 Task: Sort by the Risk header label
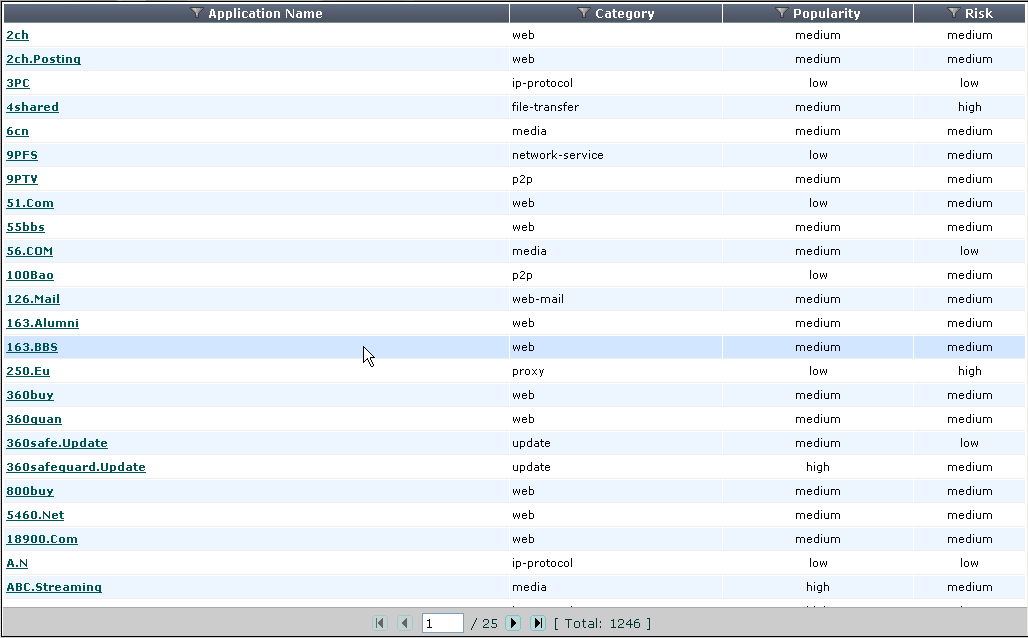coord(979,13)
